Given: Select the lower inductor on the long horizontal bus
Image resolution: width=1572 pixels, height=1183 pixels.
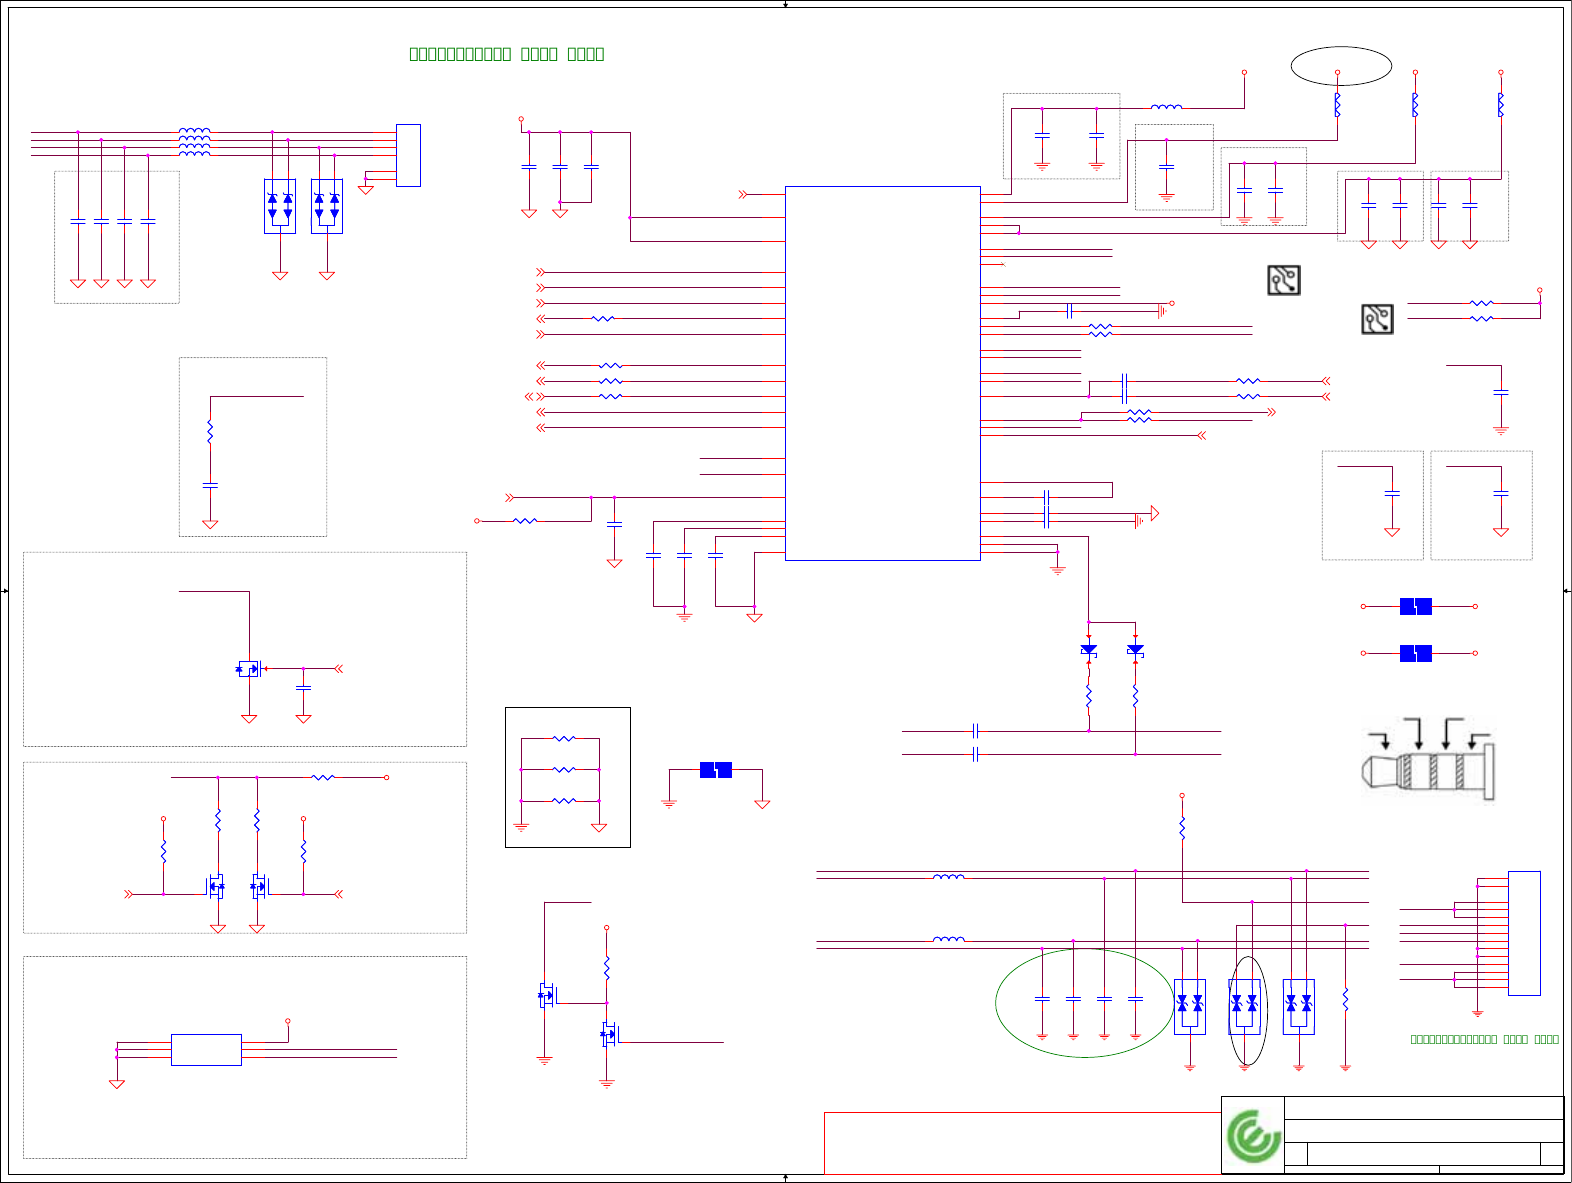Looking at the screenshot, I should tap(948, 939).
